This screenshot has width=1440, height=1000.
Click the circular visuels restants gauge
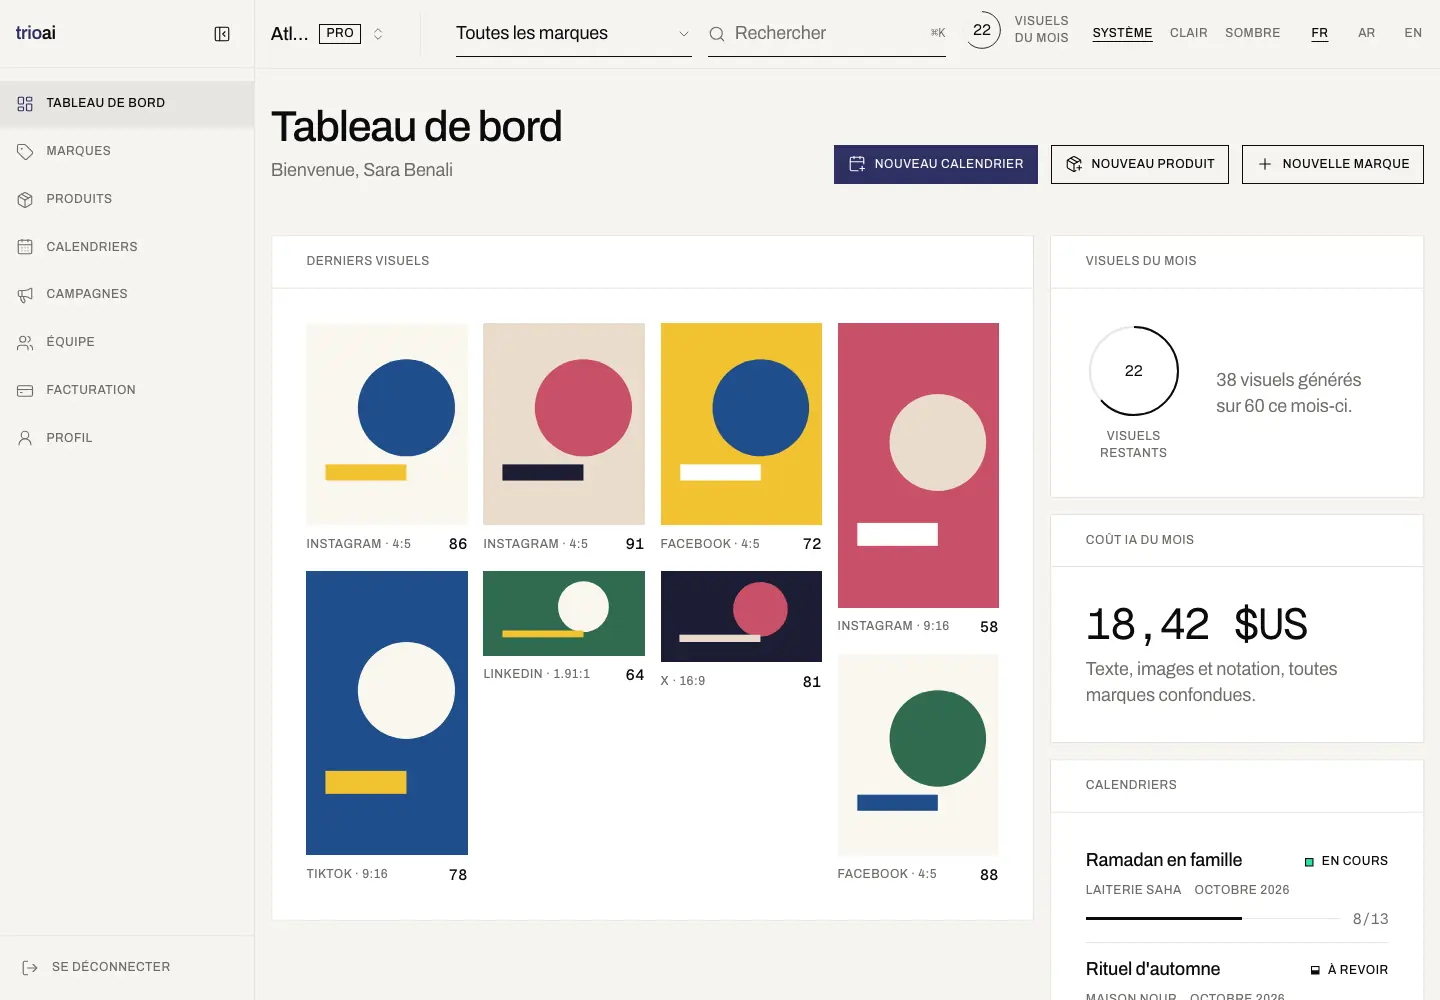[1133, 371]
